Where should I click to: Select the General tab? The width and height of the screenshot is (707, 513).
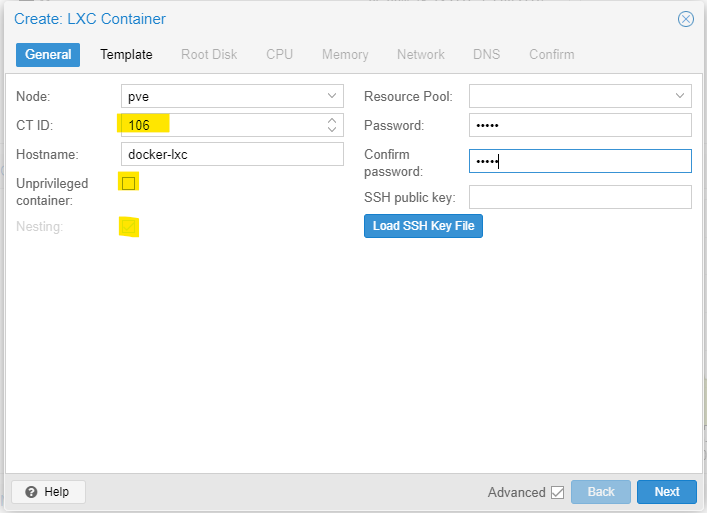point(48,54)
